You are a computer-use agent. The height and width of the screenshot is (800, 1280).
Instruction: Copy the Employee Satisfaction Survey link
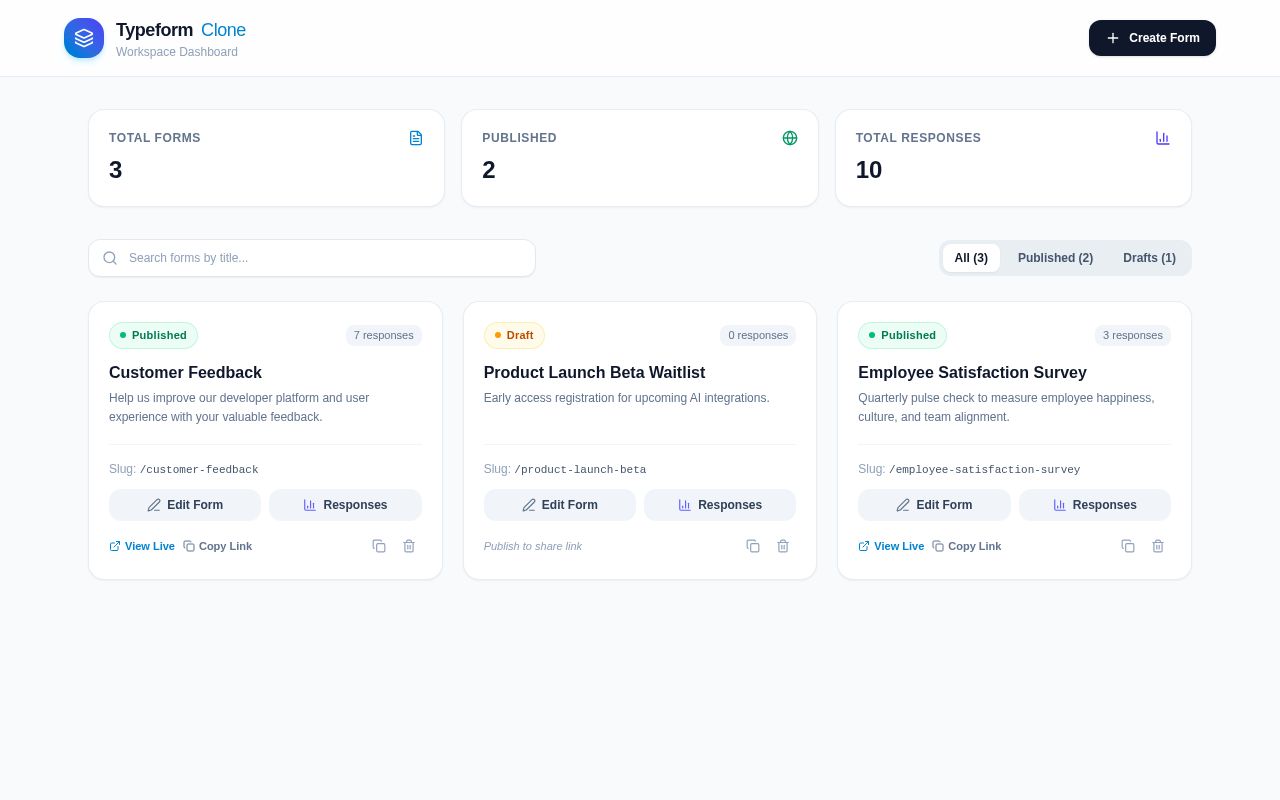967,546
